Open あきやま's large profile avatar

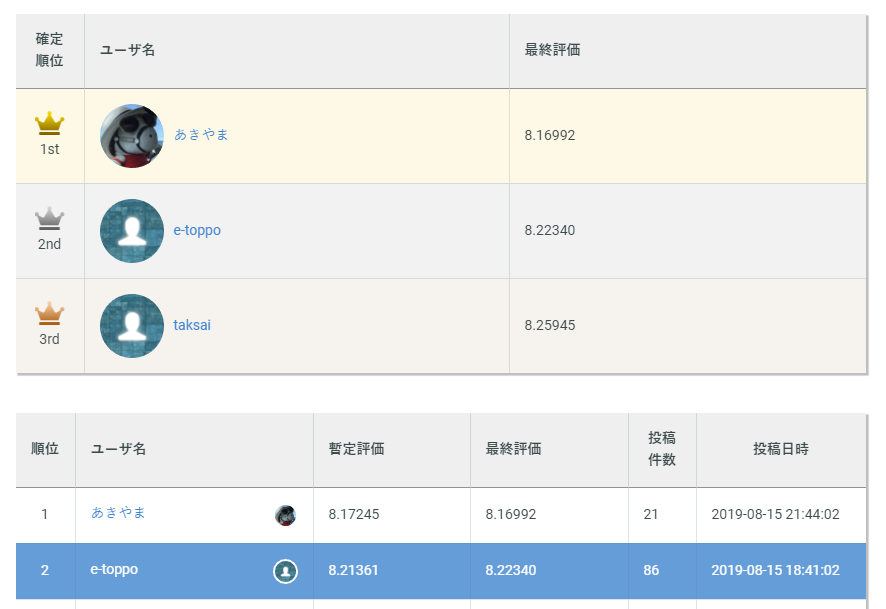[x=132, y=136]
